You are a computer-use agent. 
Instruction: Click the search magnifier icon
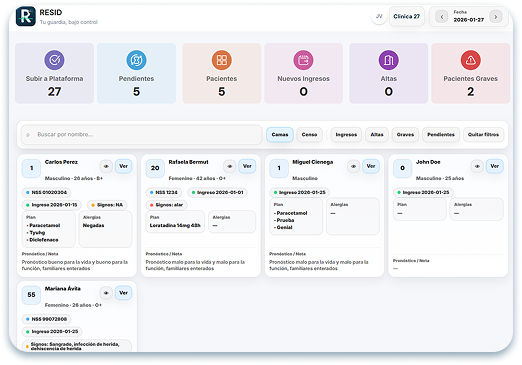point(28,135)
